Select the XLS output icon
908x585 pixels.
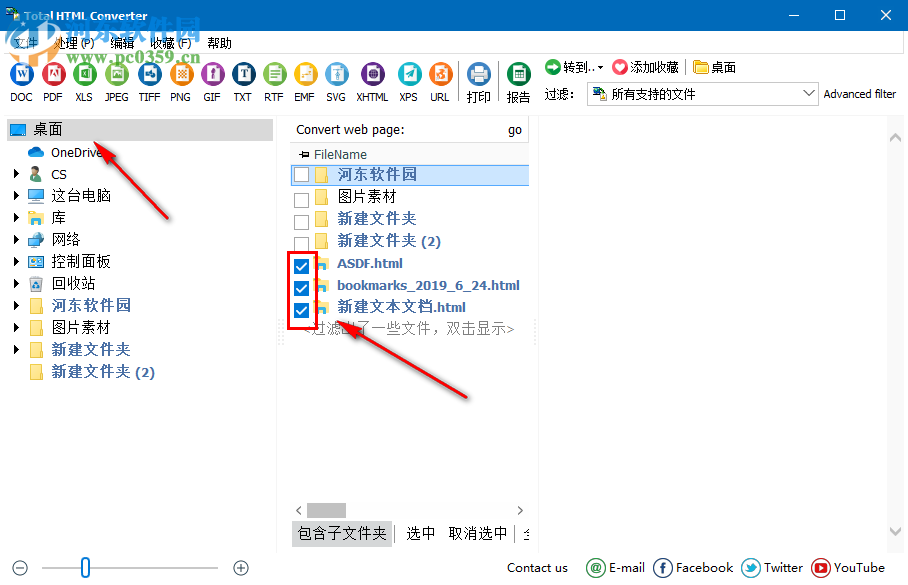[x=85, y=74]
